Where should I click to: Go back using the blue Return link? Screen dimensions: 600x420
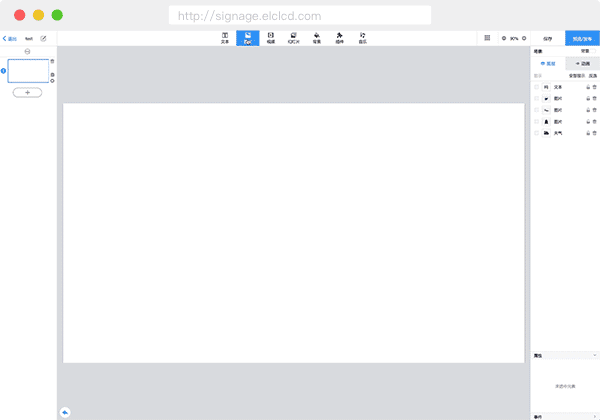click(x=10, y=39)
